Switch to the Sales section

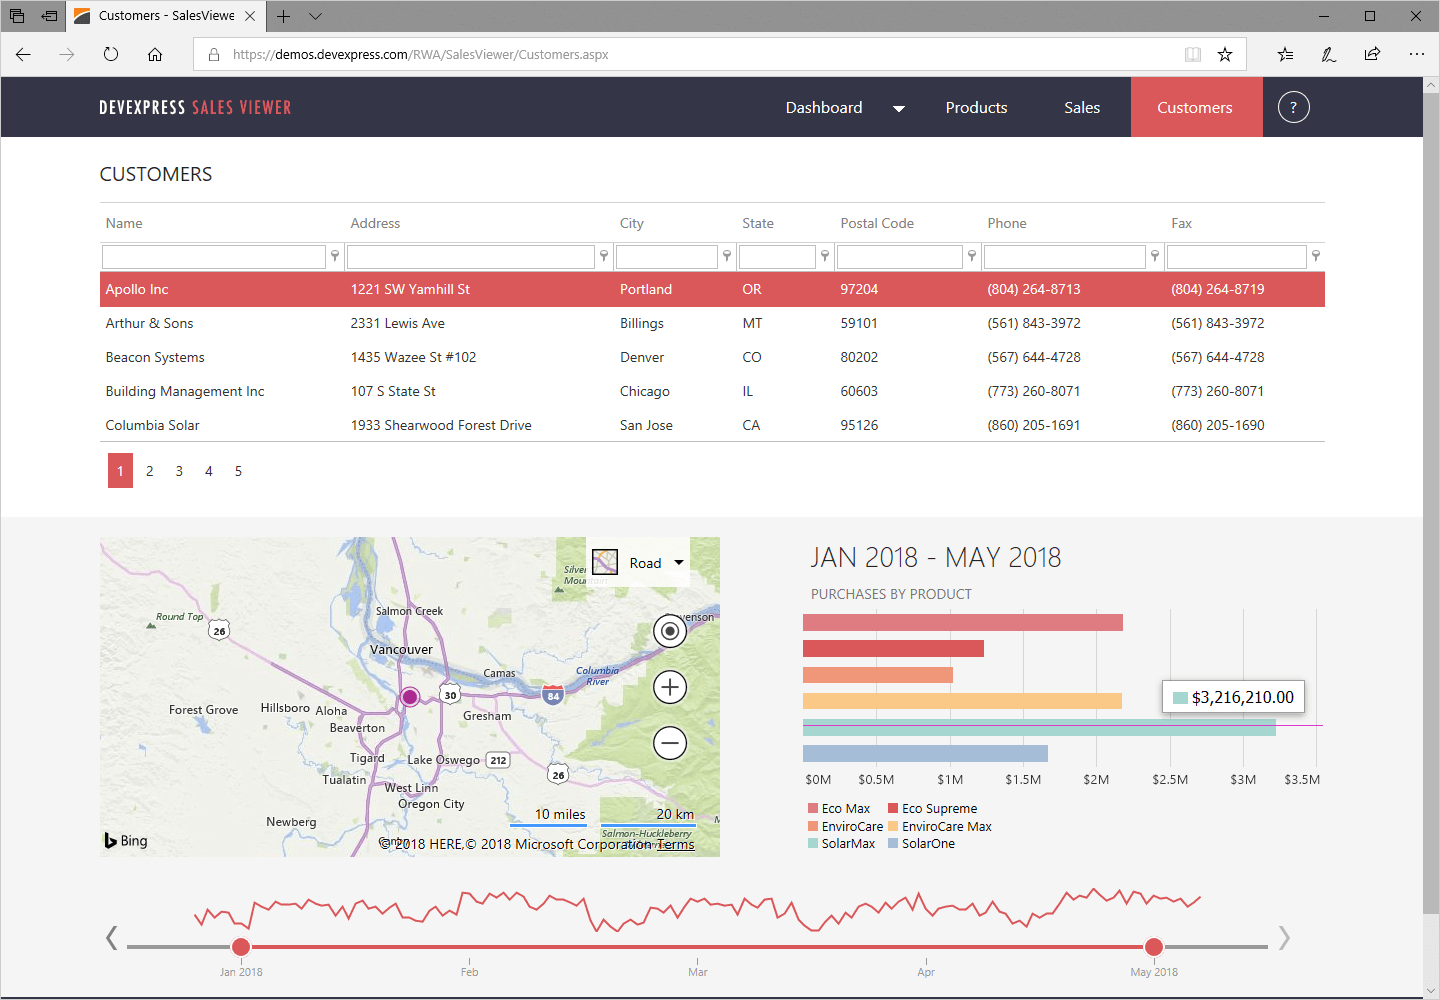click(x=1081, y=107)
